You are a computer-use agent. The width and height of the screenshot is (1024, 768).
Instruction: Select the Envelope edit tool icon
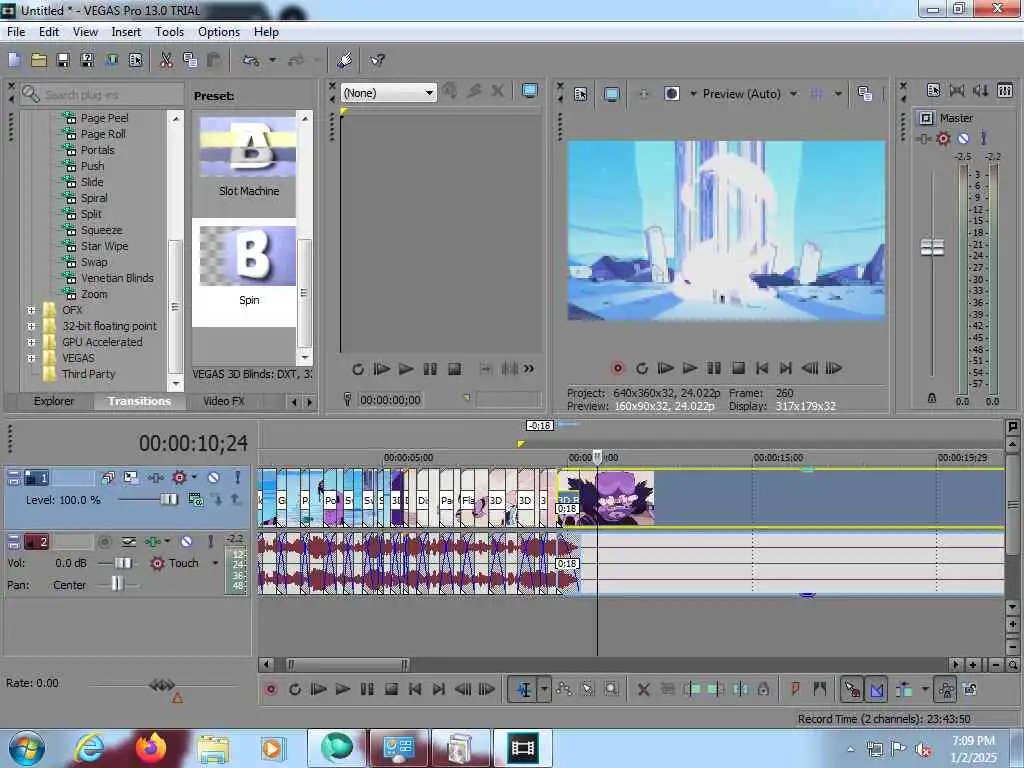564,689
